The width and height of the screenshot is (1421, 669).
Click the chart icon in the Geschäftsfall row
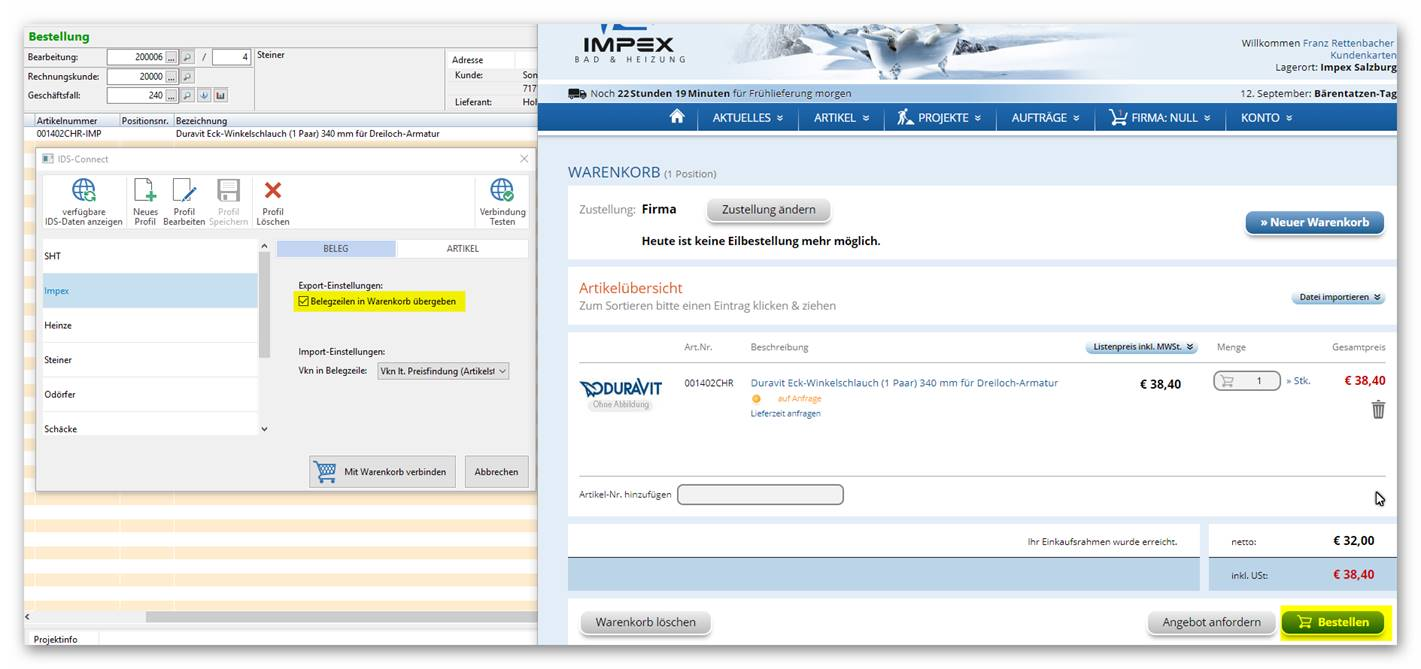tap(220, 96)
